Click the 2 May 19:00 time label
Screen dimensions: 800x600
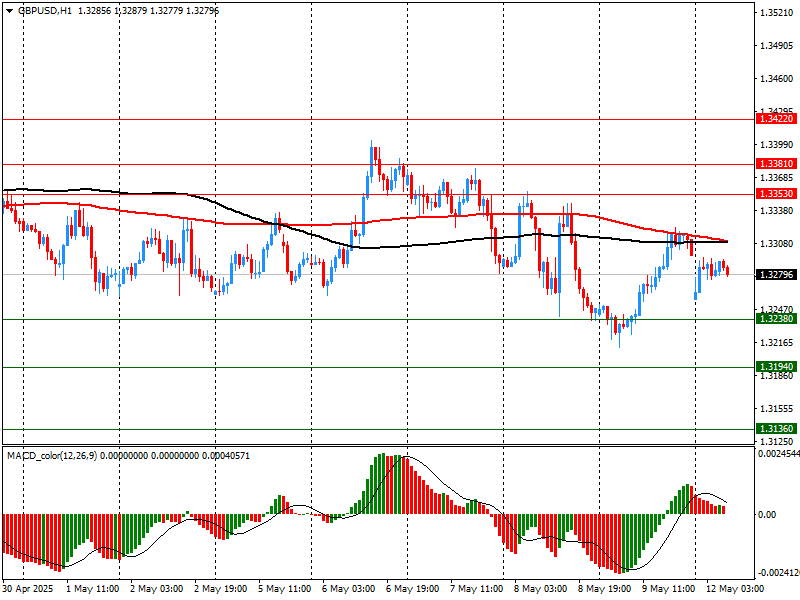(x=218, y=589)
